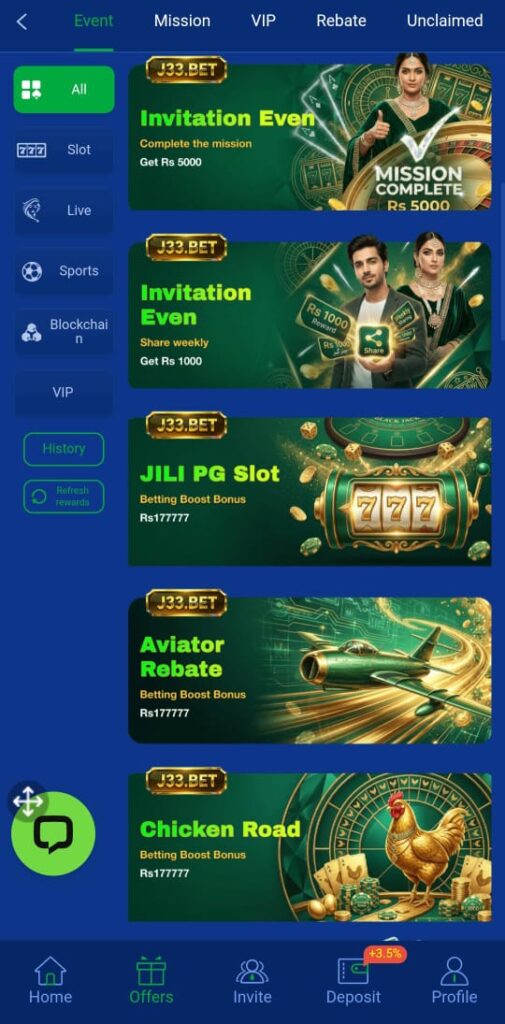The width and height of the screenshot is (505, 1024).
Task: Open the Chicken Road promotion banner
Action: 310,847
